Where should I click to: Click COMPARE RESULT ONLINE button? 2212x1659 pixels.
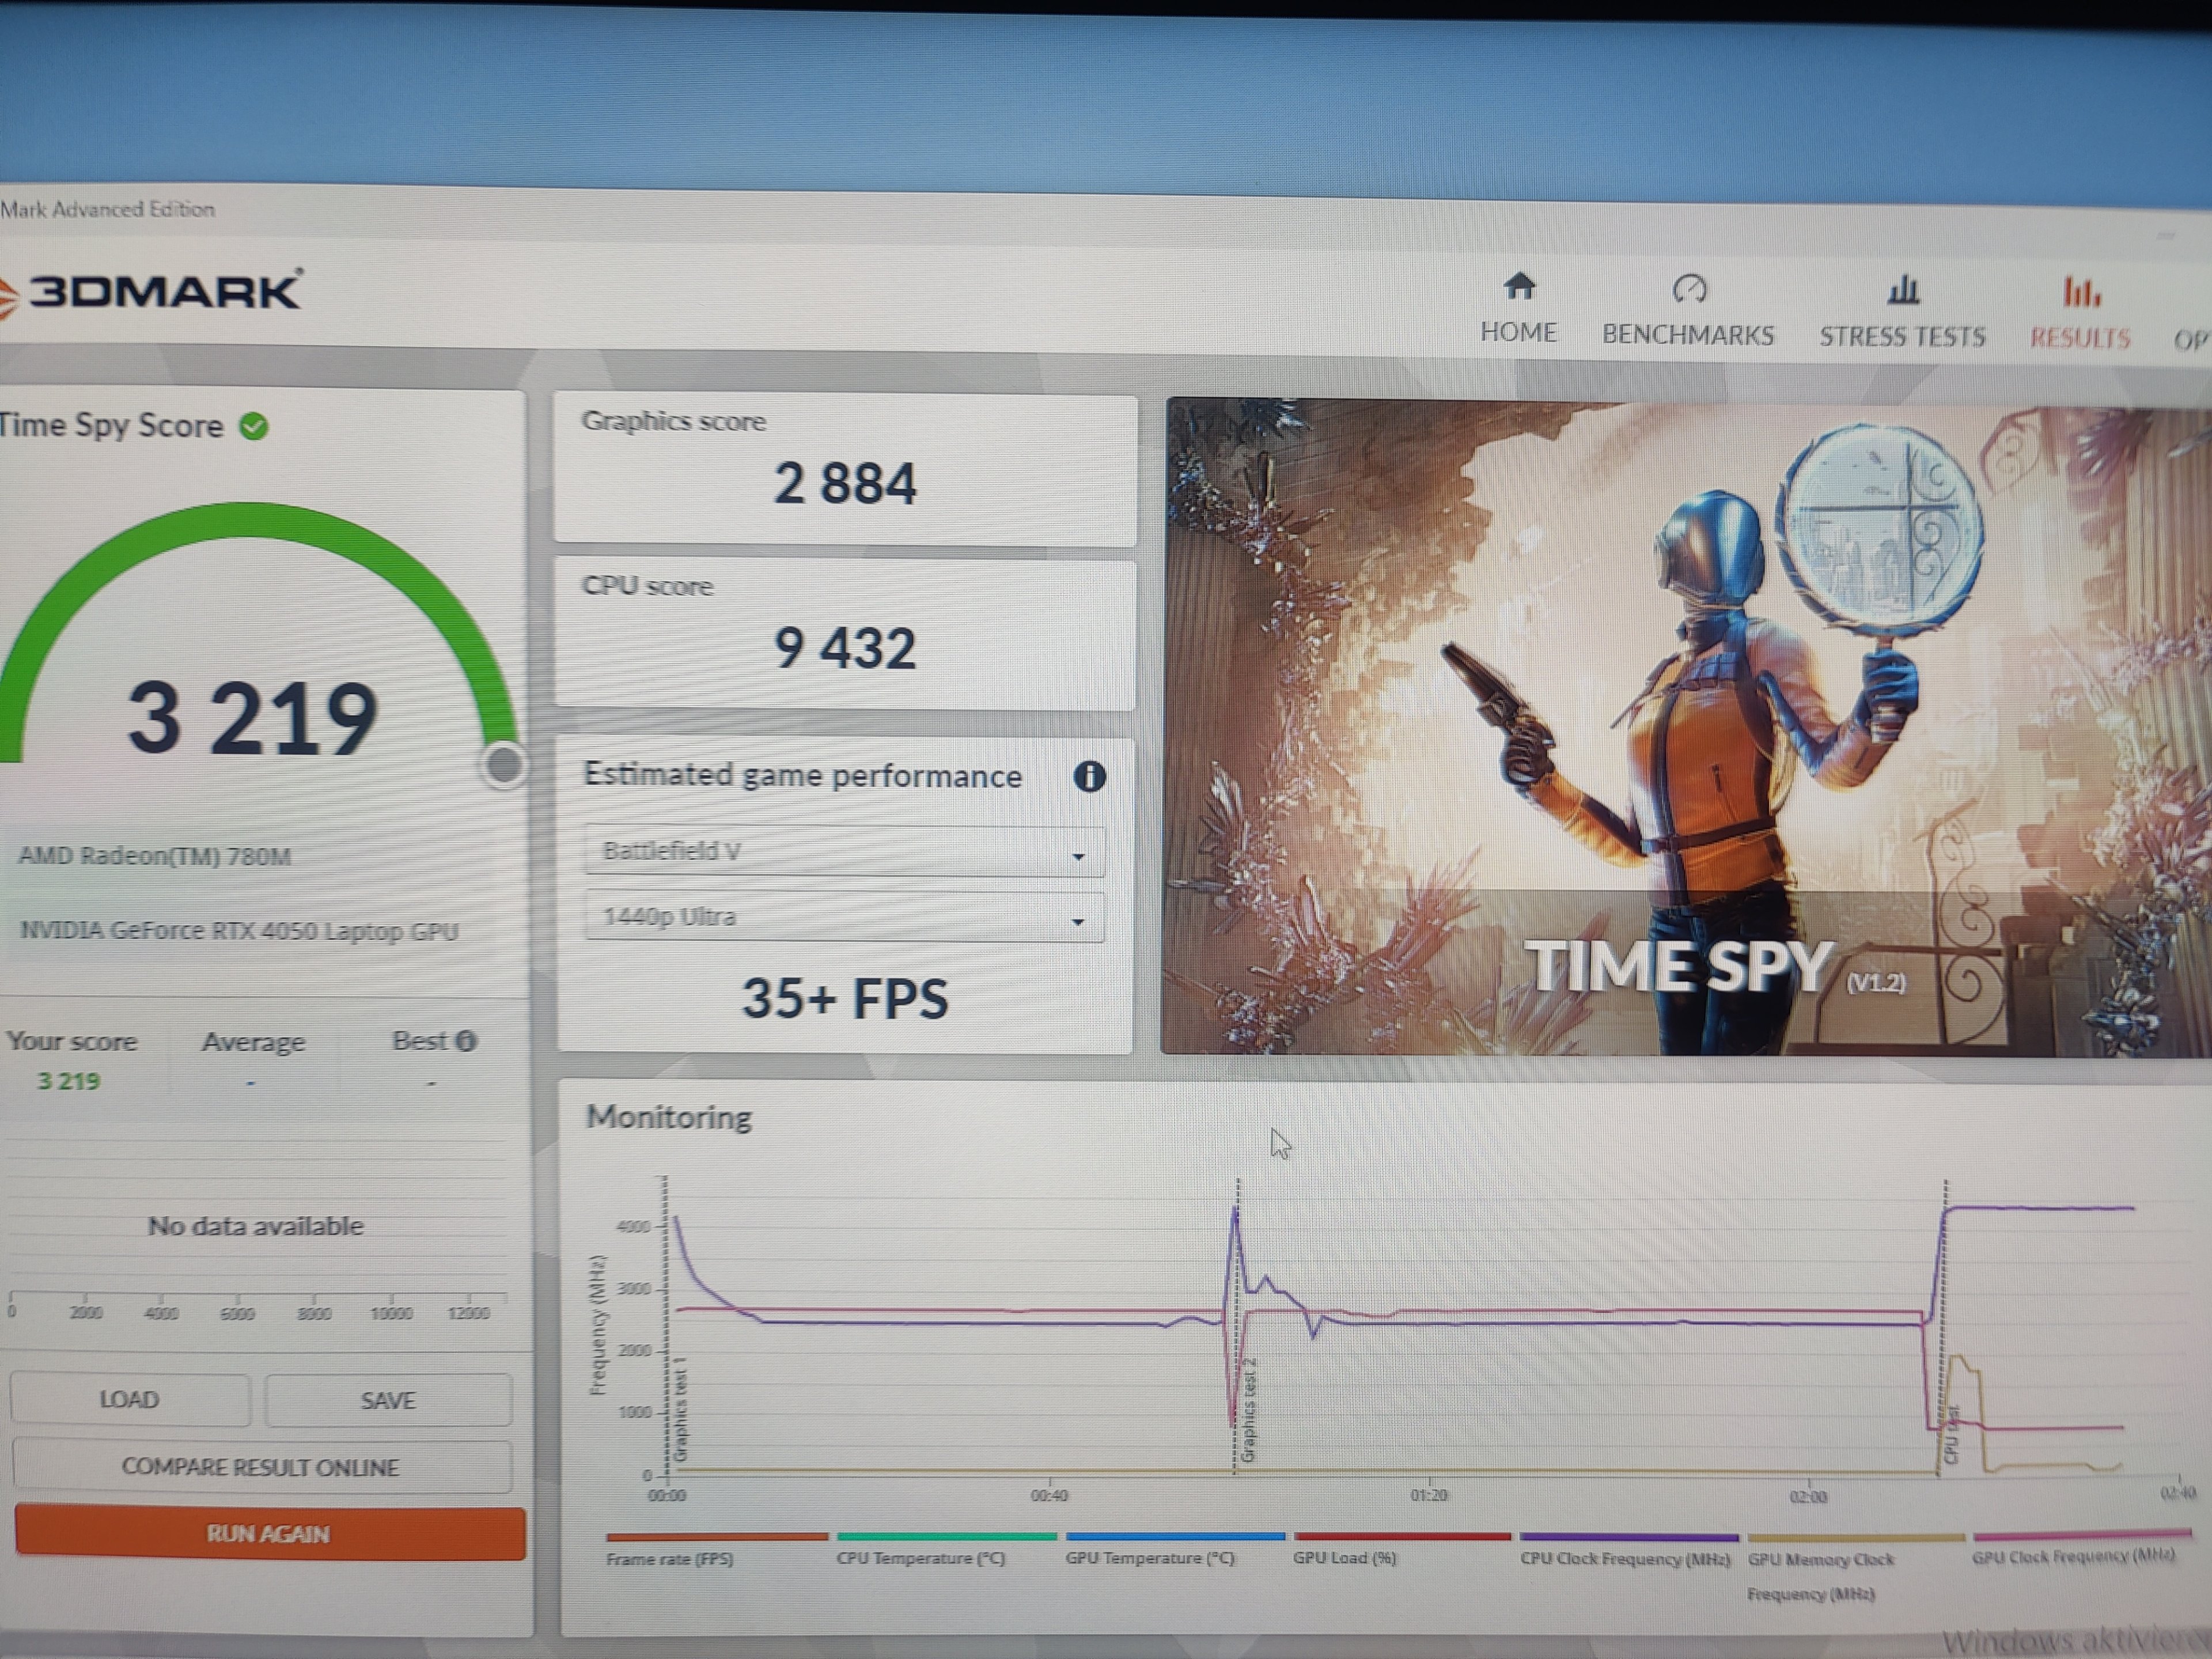(261, 1467)
